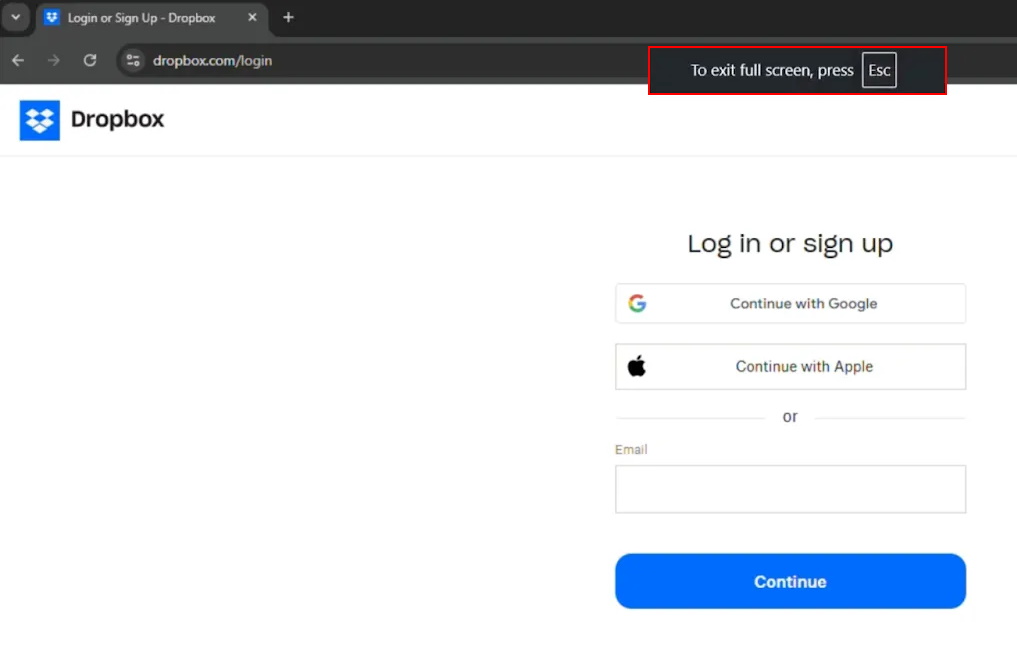Click Continue with Google
Screen dimensions: 1017x656
click(790, 303)
